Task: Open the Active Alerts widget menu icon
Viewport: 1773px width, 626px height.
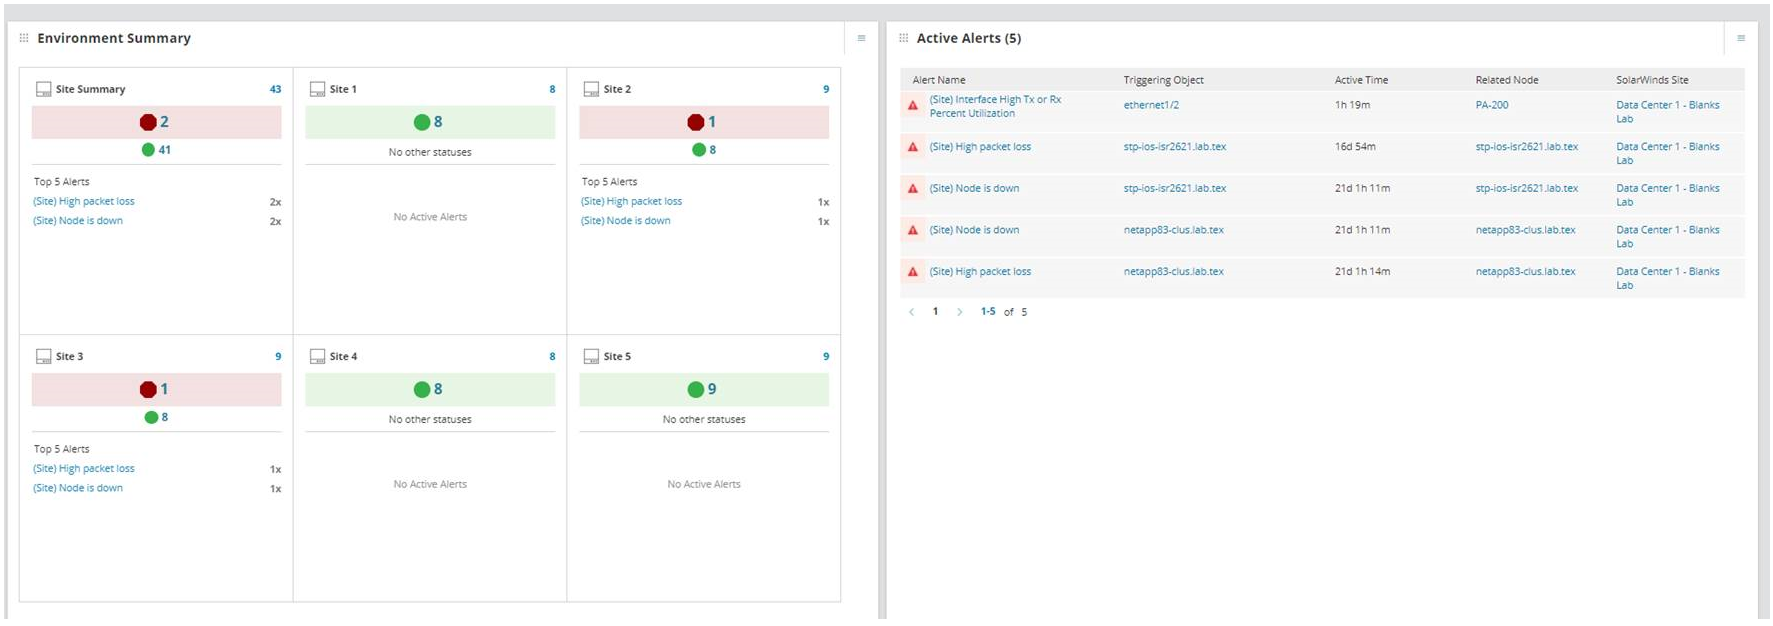Action: [x=1740, y=38]
